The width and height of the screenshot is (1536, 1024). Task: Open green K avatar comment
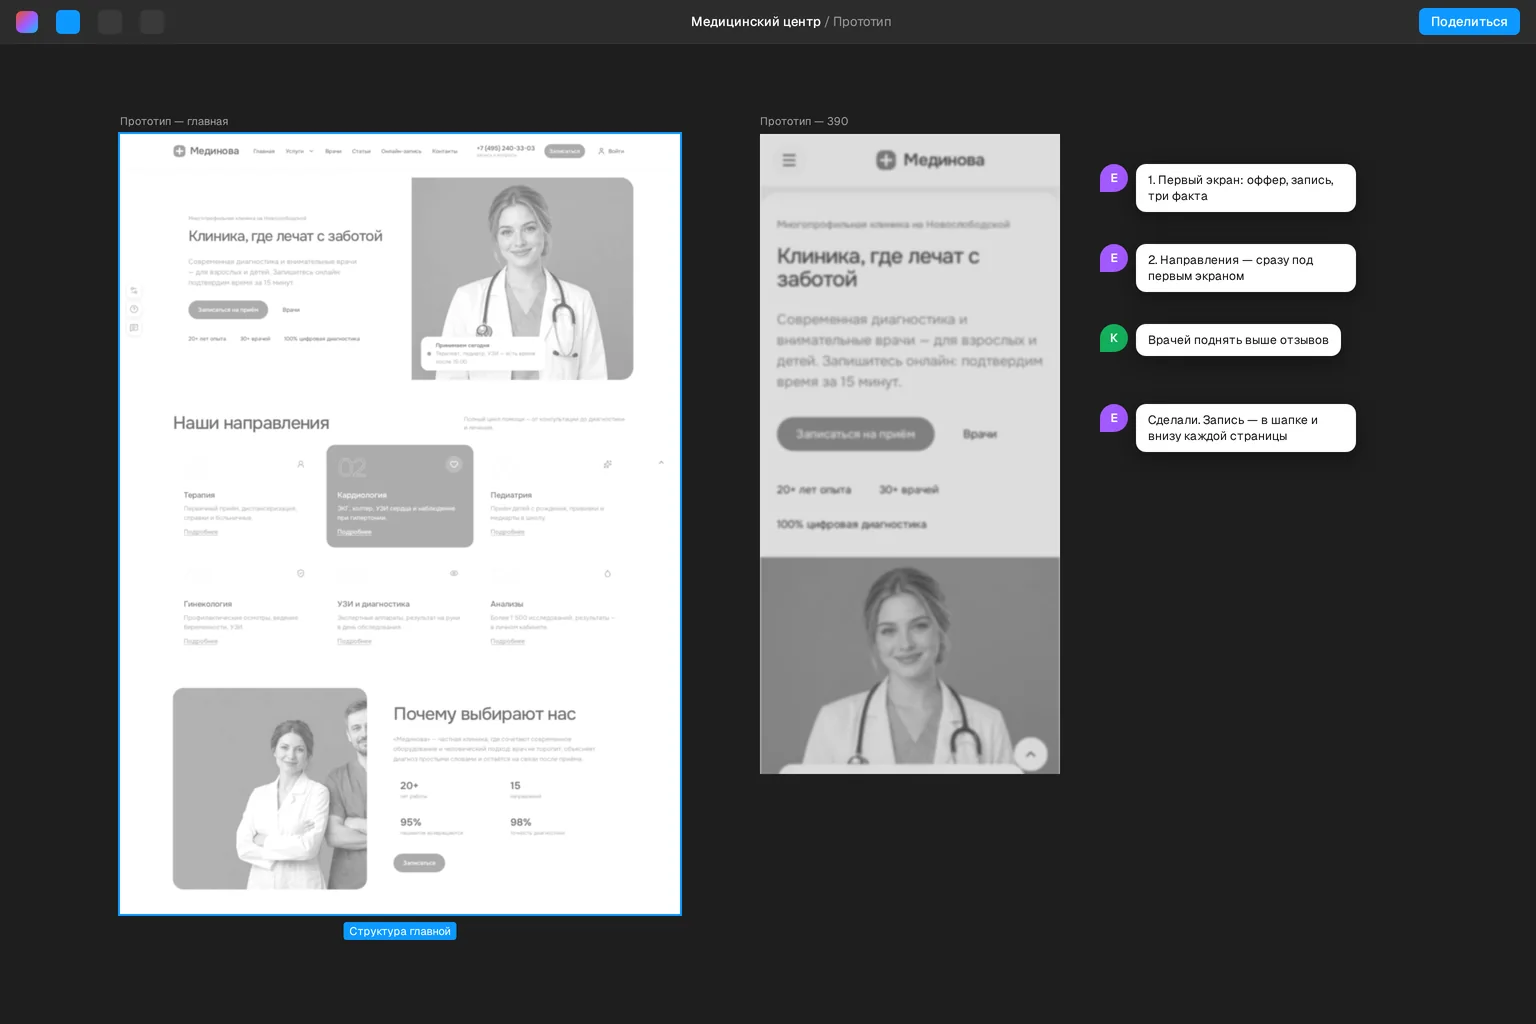pos(1114,338)
